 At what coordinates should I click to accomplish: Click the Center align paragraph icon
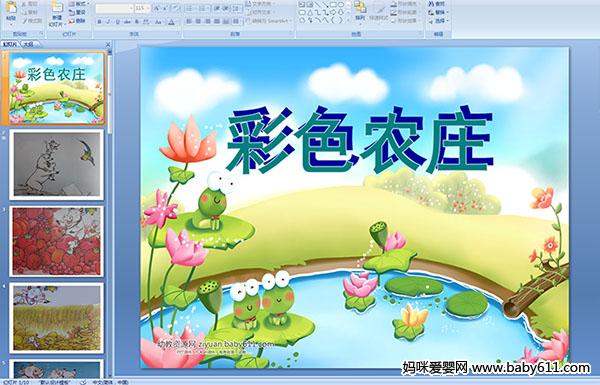[198, 22]
